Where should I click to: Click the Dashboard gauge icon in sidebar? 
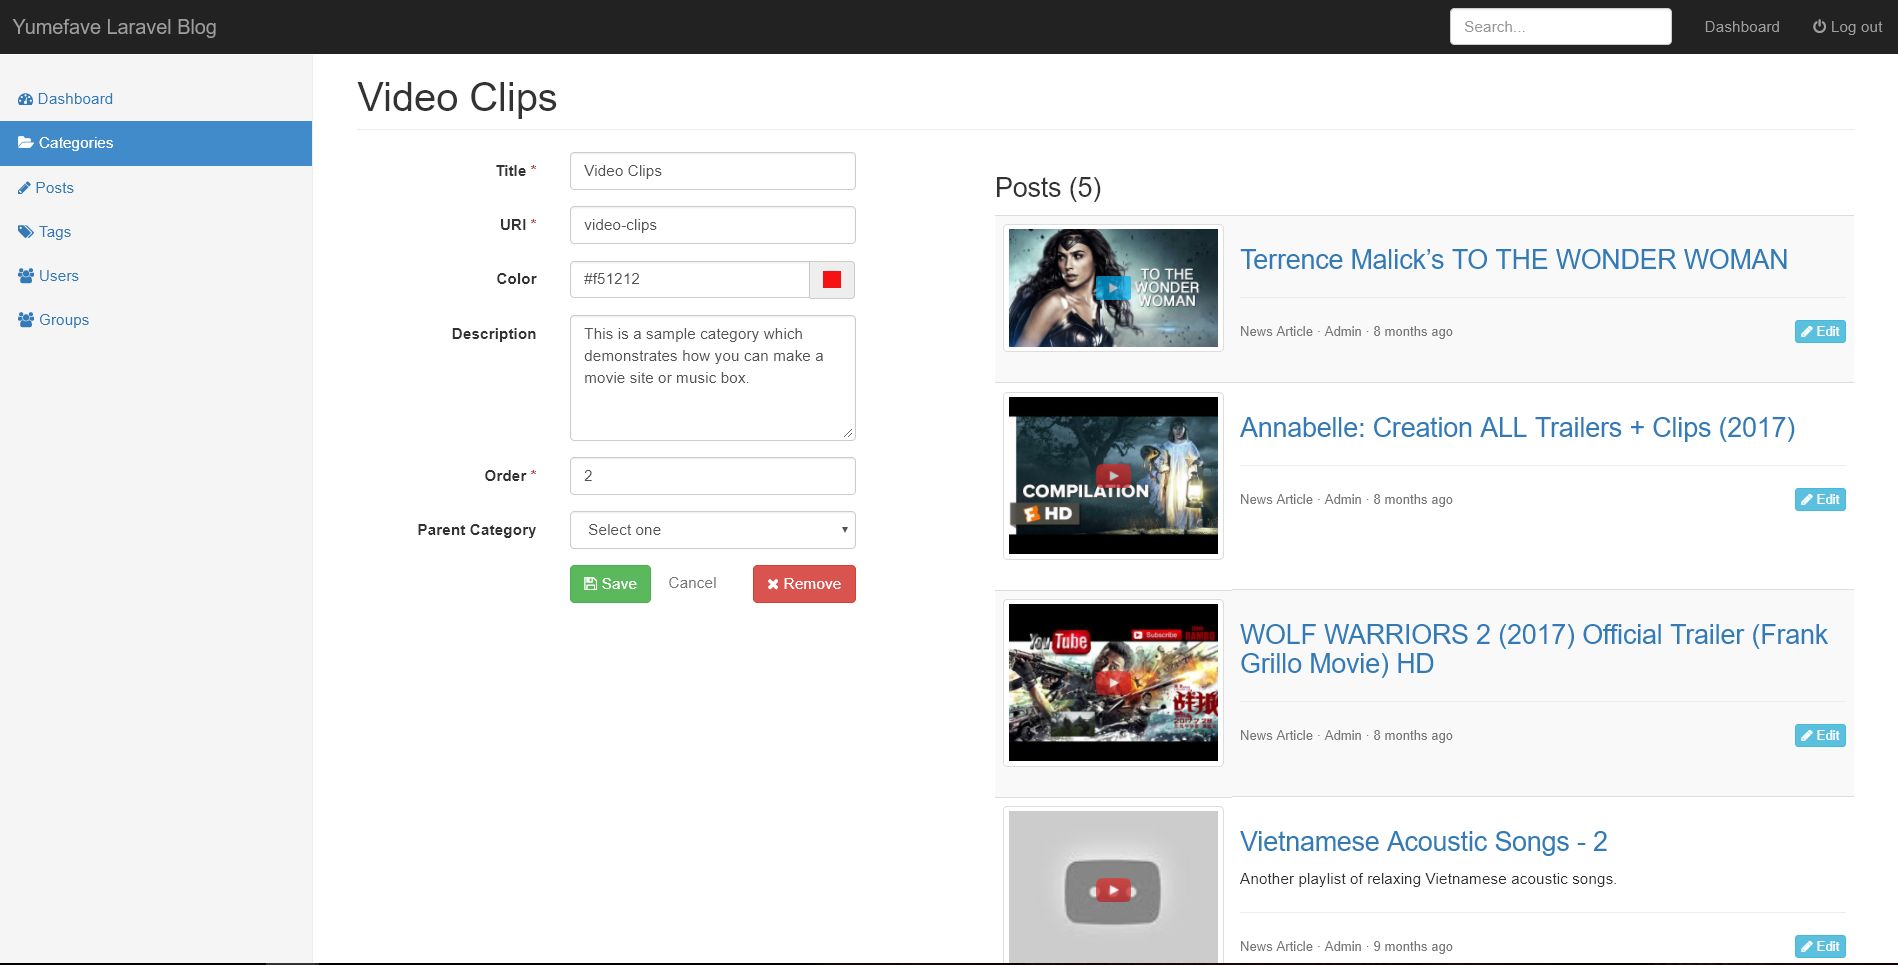tap(25, 99)
